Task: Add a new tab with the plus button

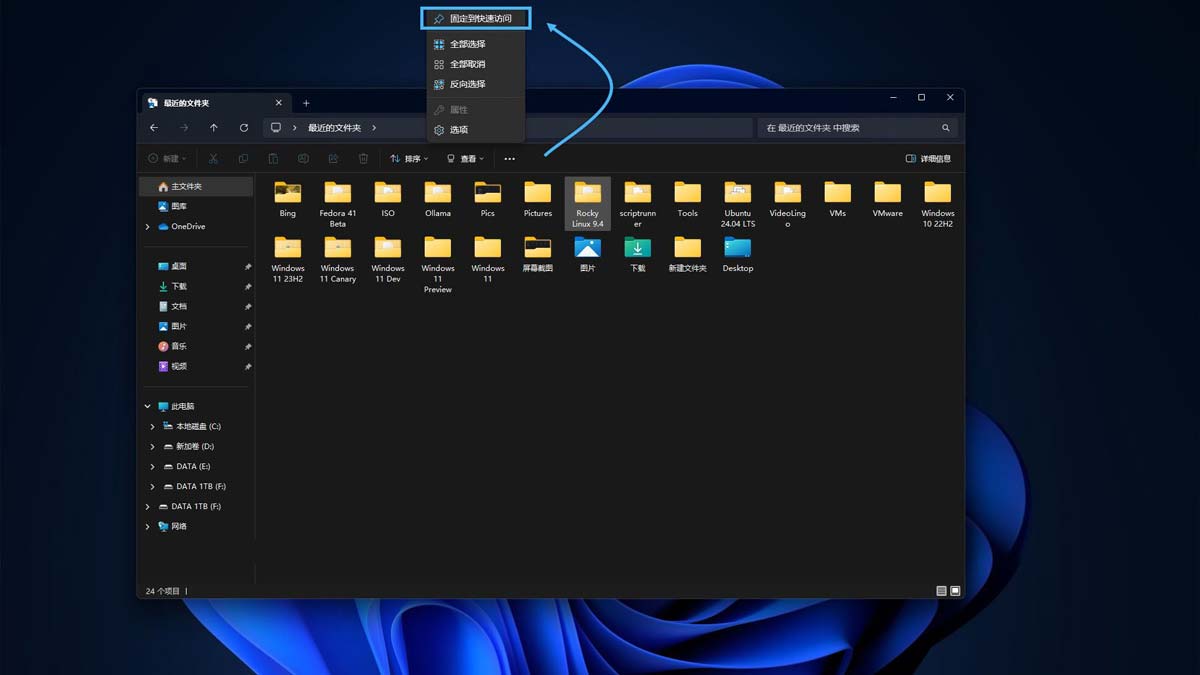Action: click(x=306, y=103)
